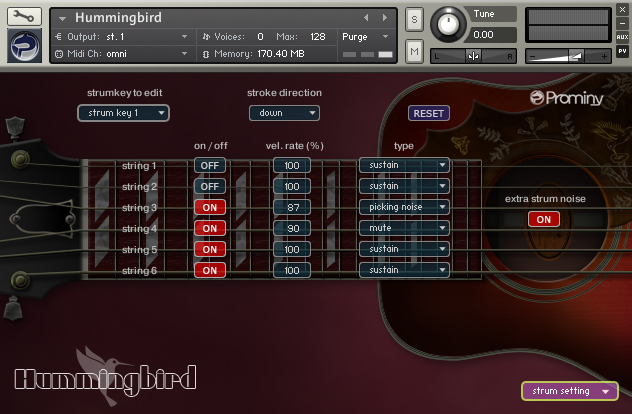Open the stroke direction dropdown

284,113
